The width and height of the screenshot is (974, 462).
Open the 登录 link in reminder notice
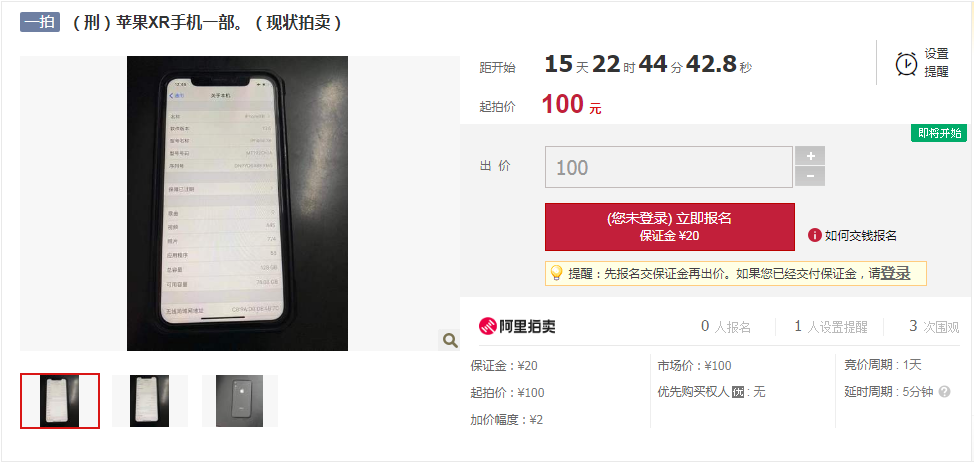(895, 273)
